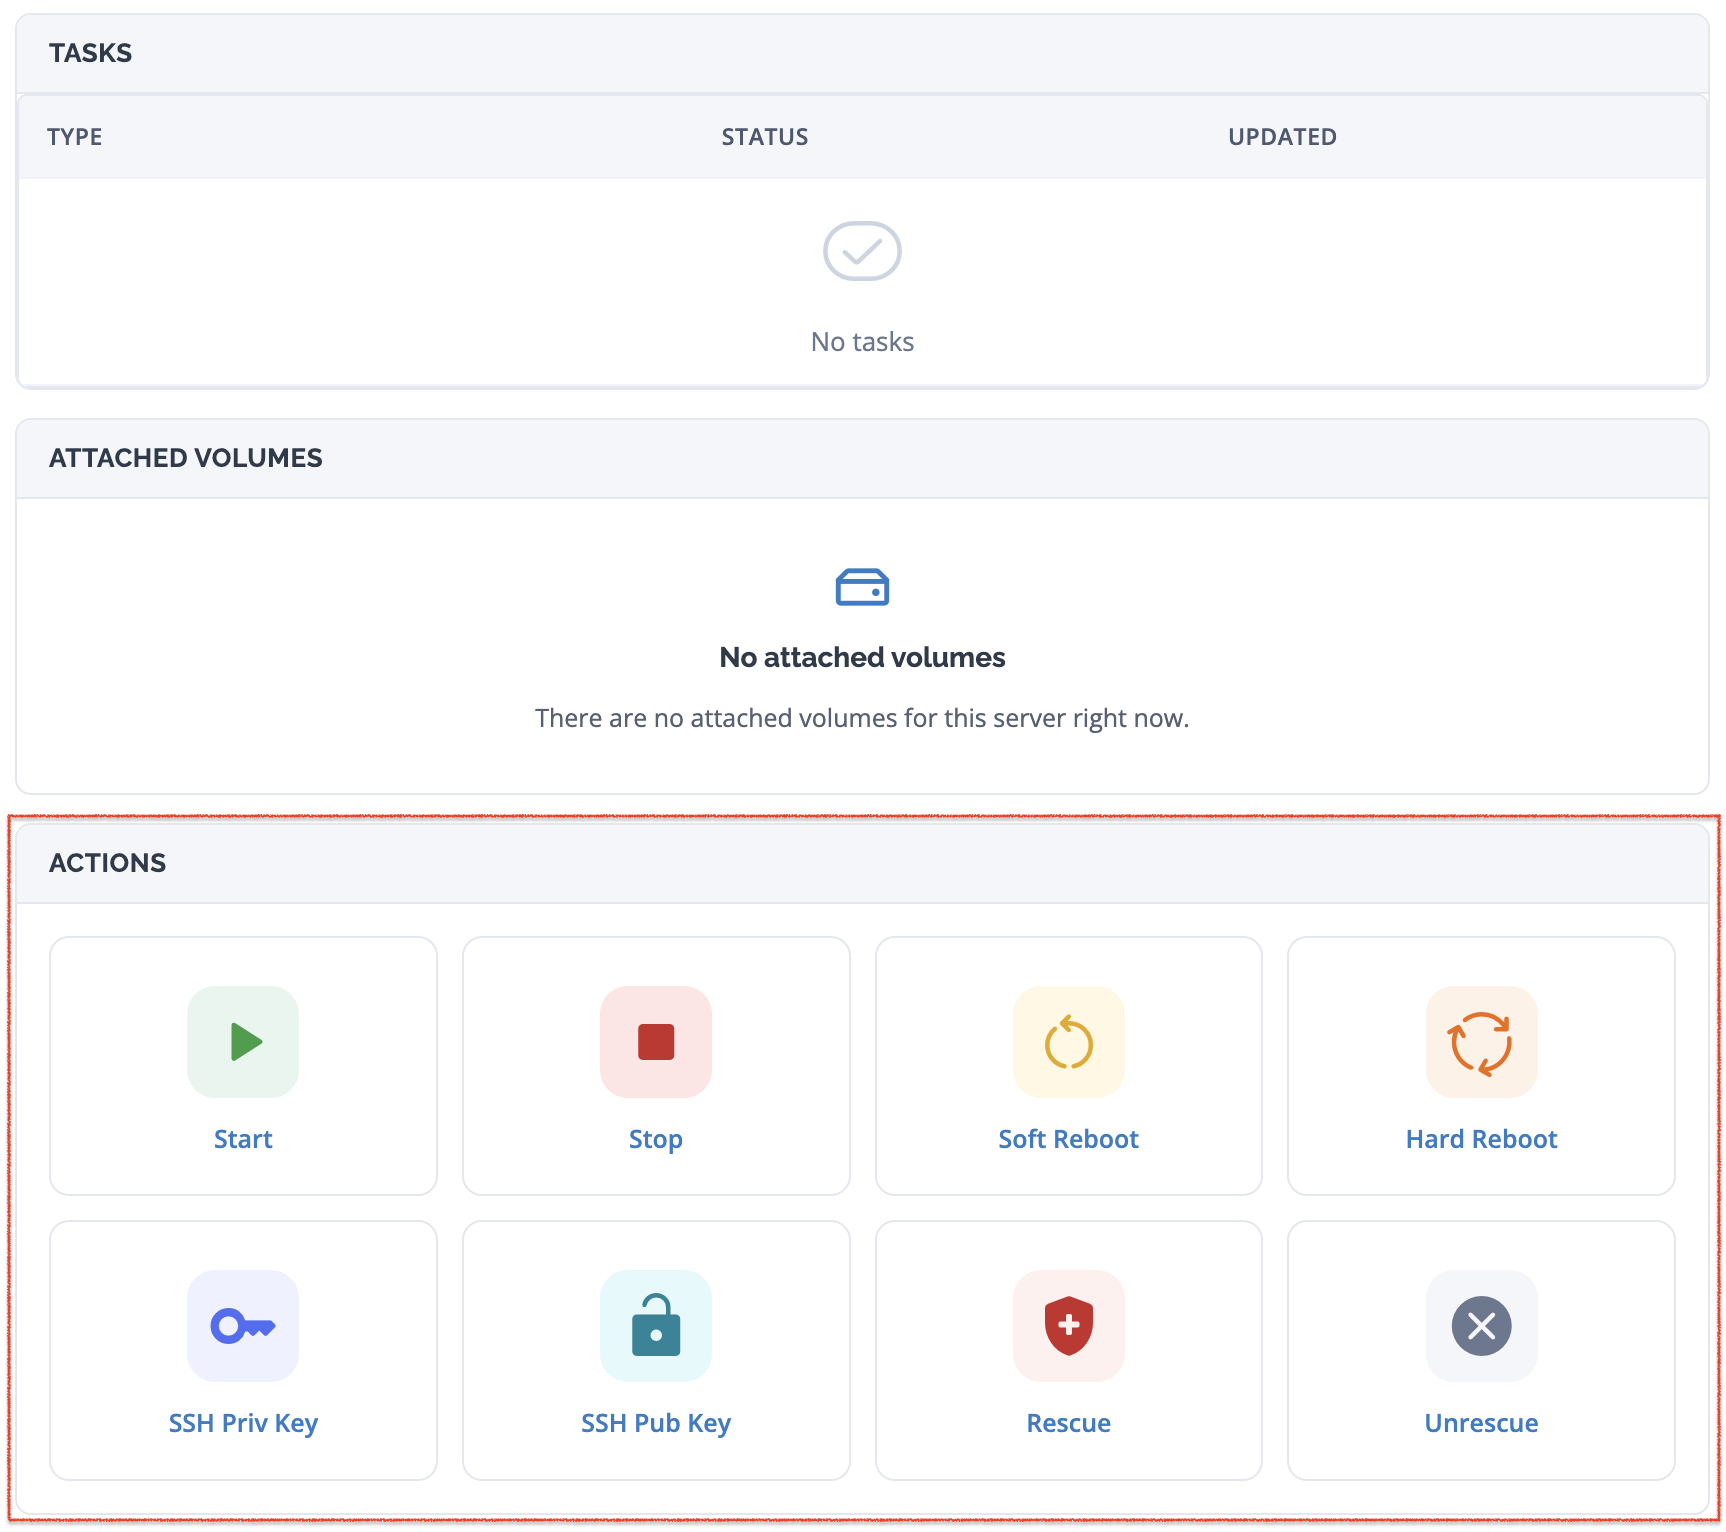The height and width of the screenshot is (1532, 1726).
Task: Click the SSH Pub Key label
Action: (656, 1423)
